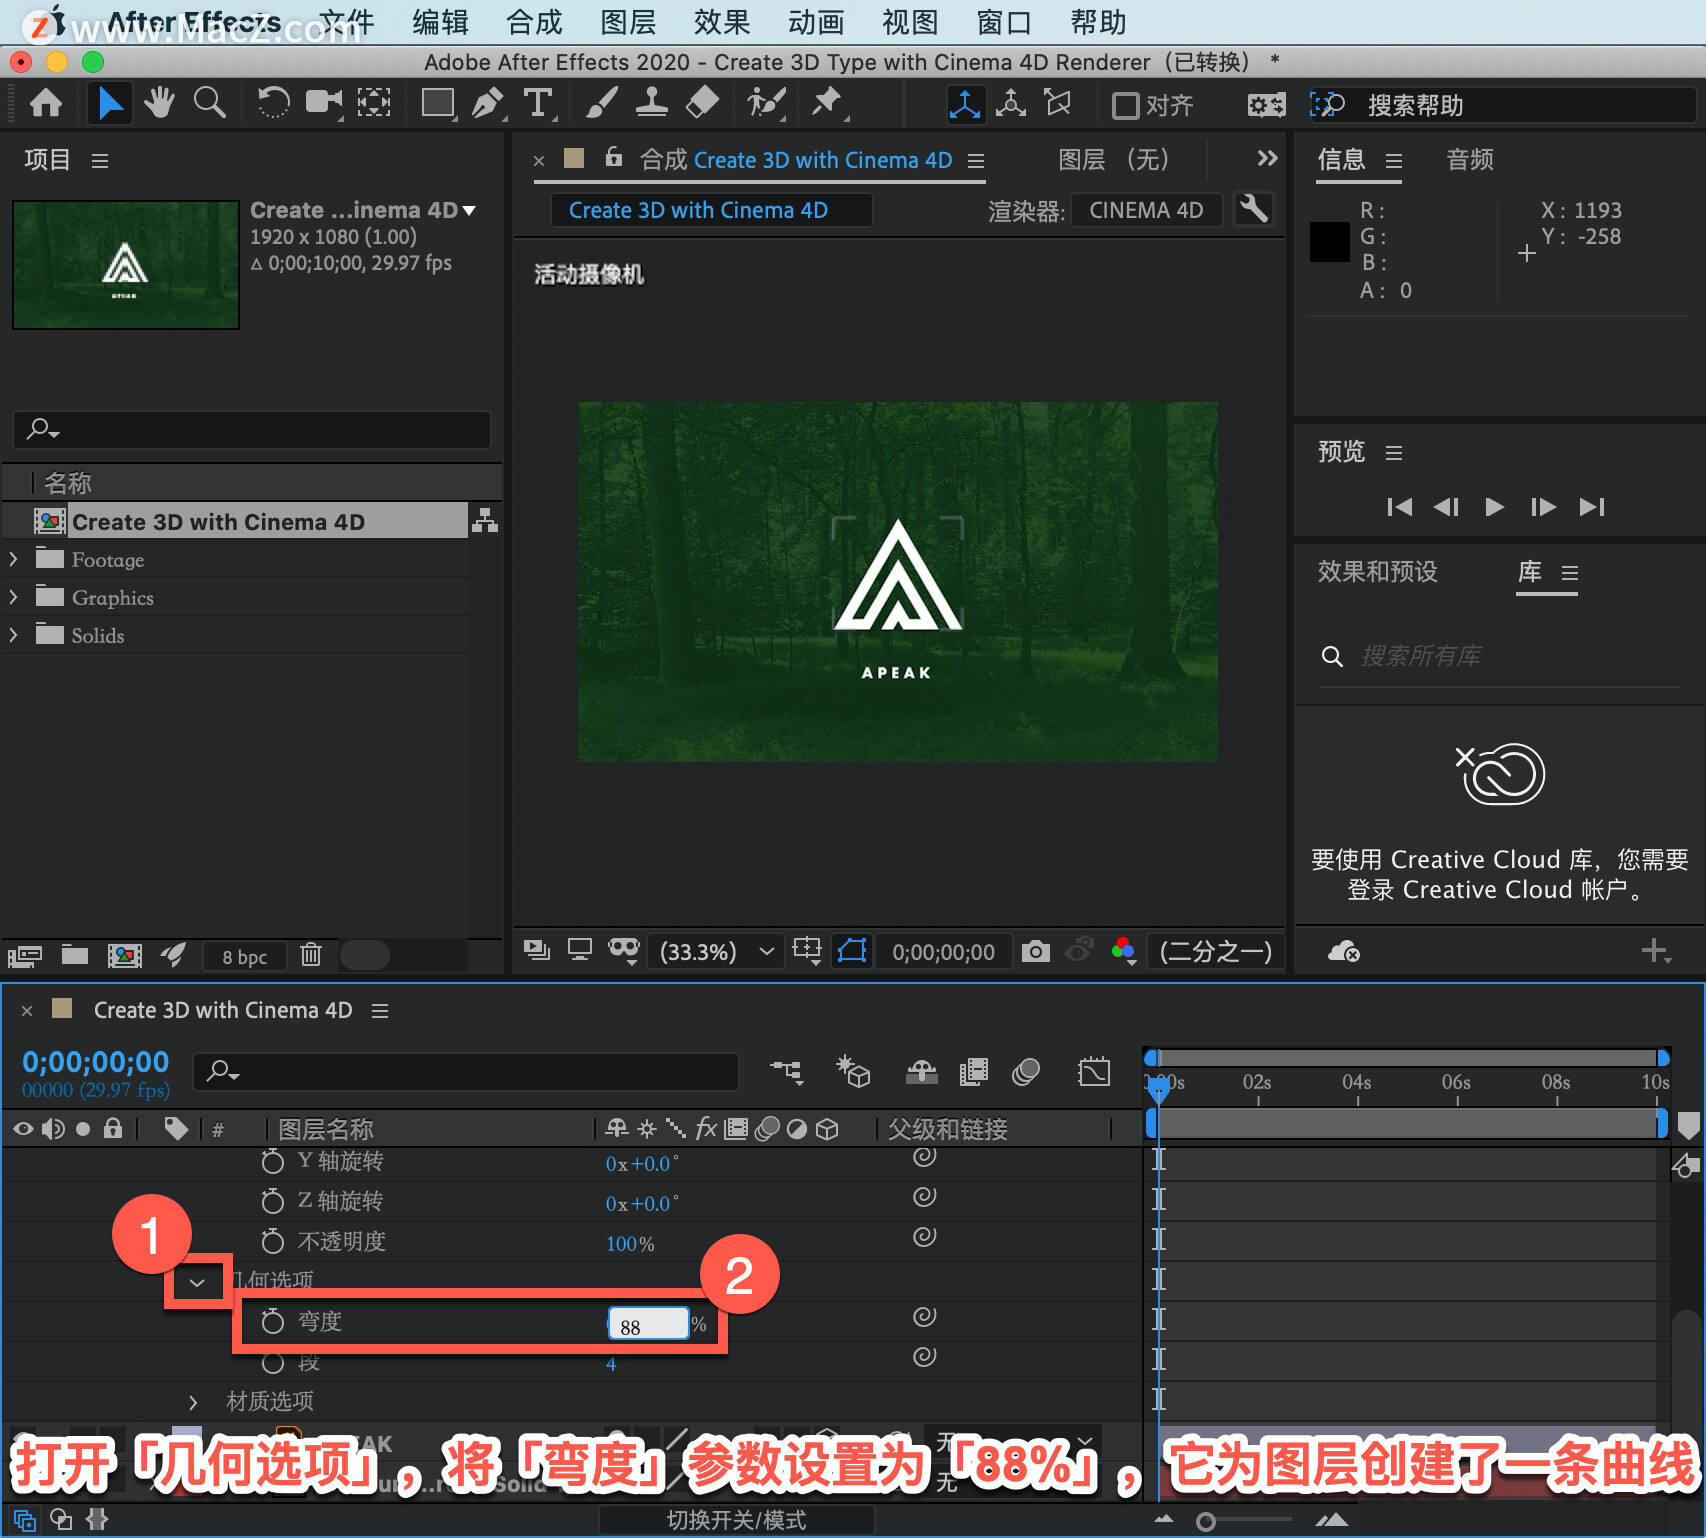Open the 图层 menu
This screenshot has width=1706, height=1538.
628,22
